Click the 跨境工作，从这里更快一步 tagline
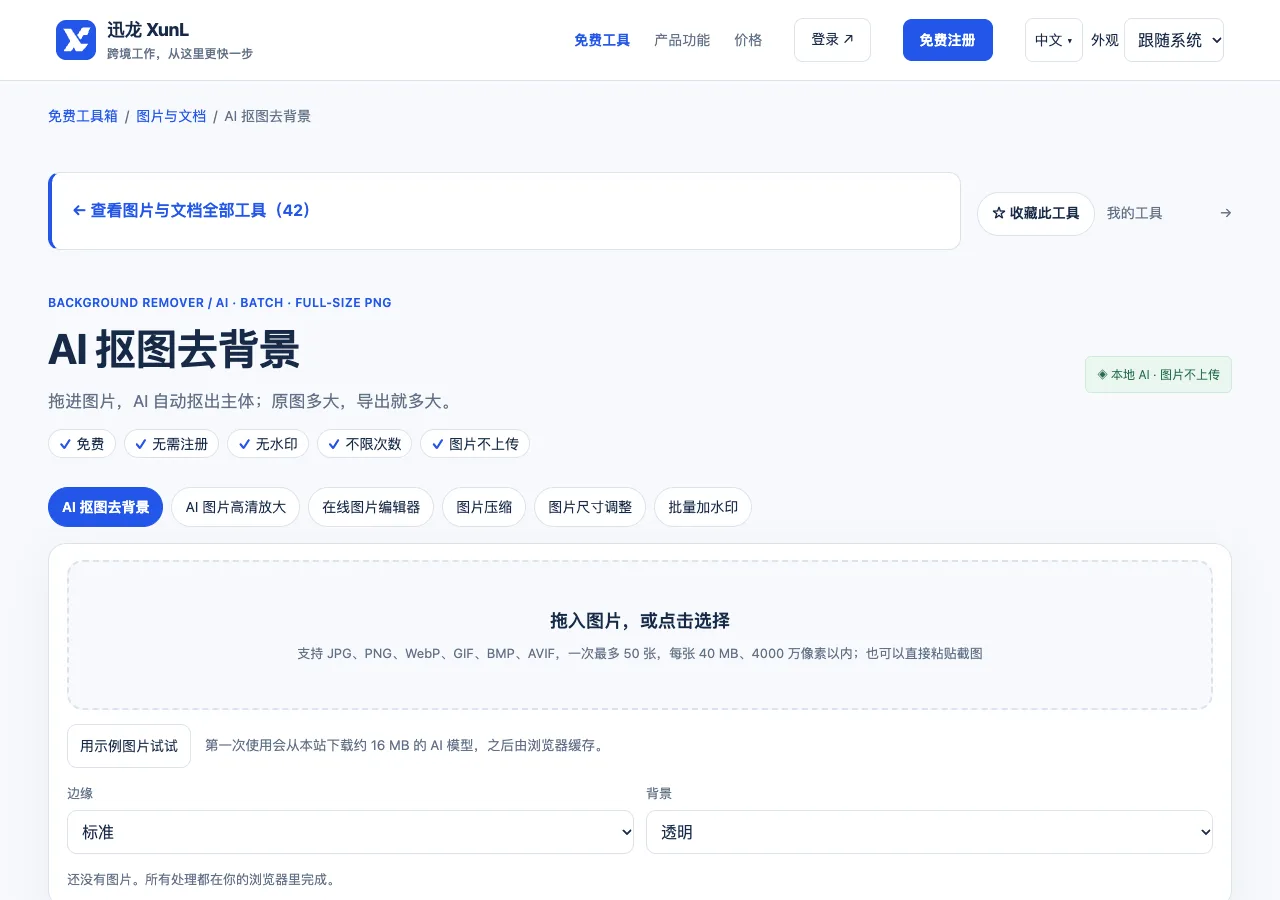 point(180,54)
